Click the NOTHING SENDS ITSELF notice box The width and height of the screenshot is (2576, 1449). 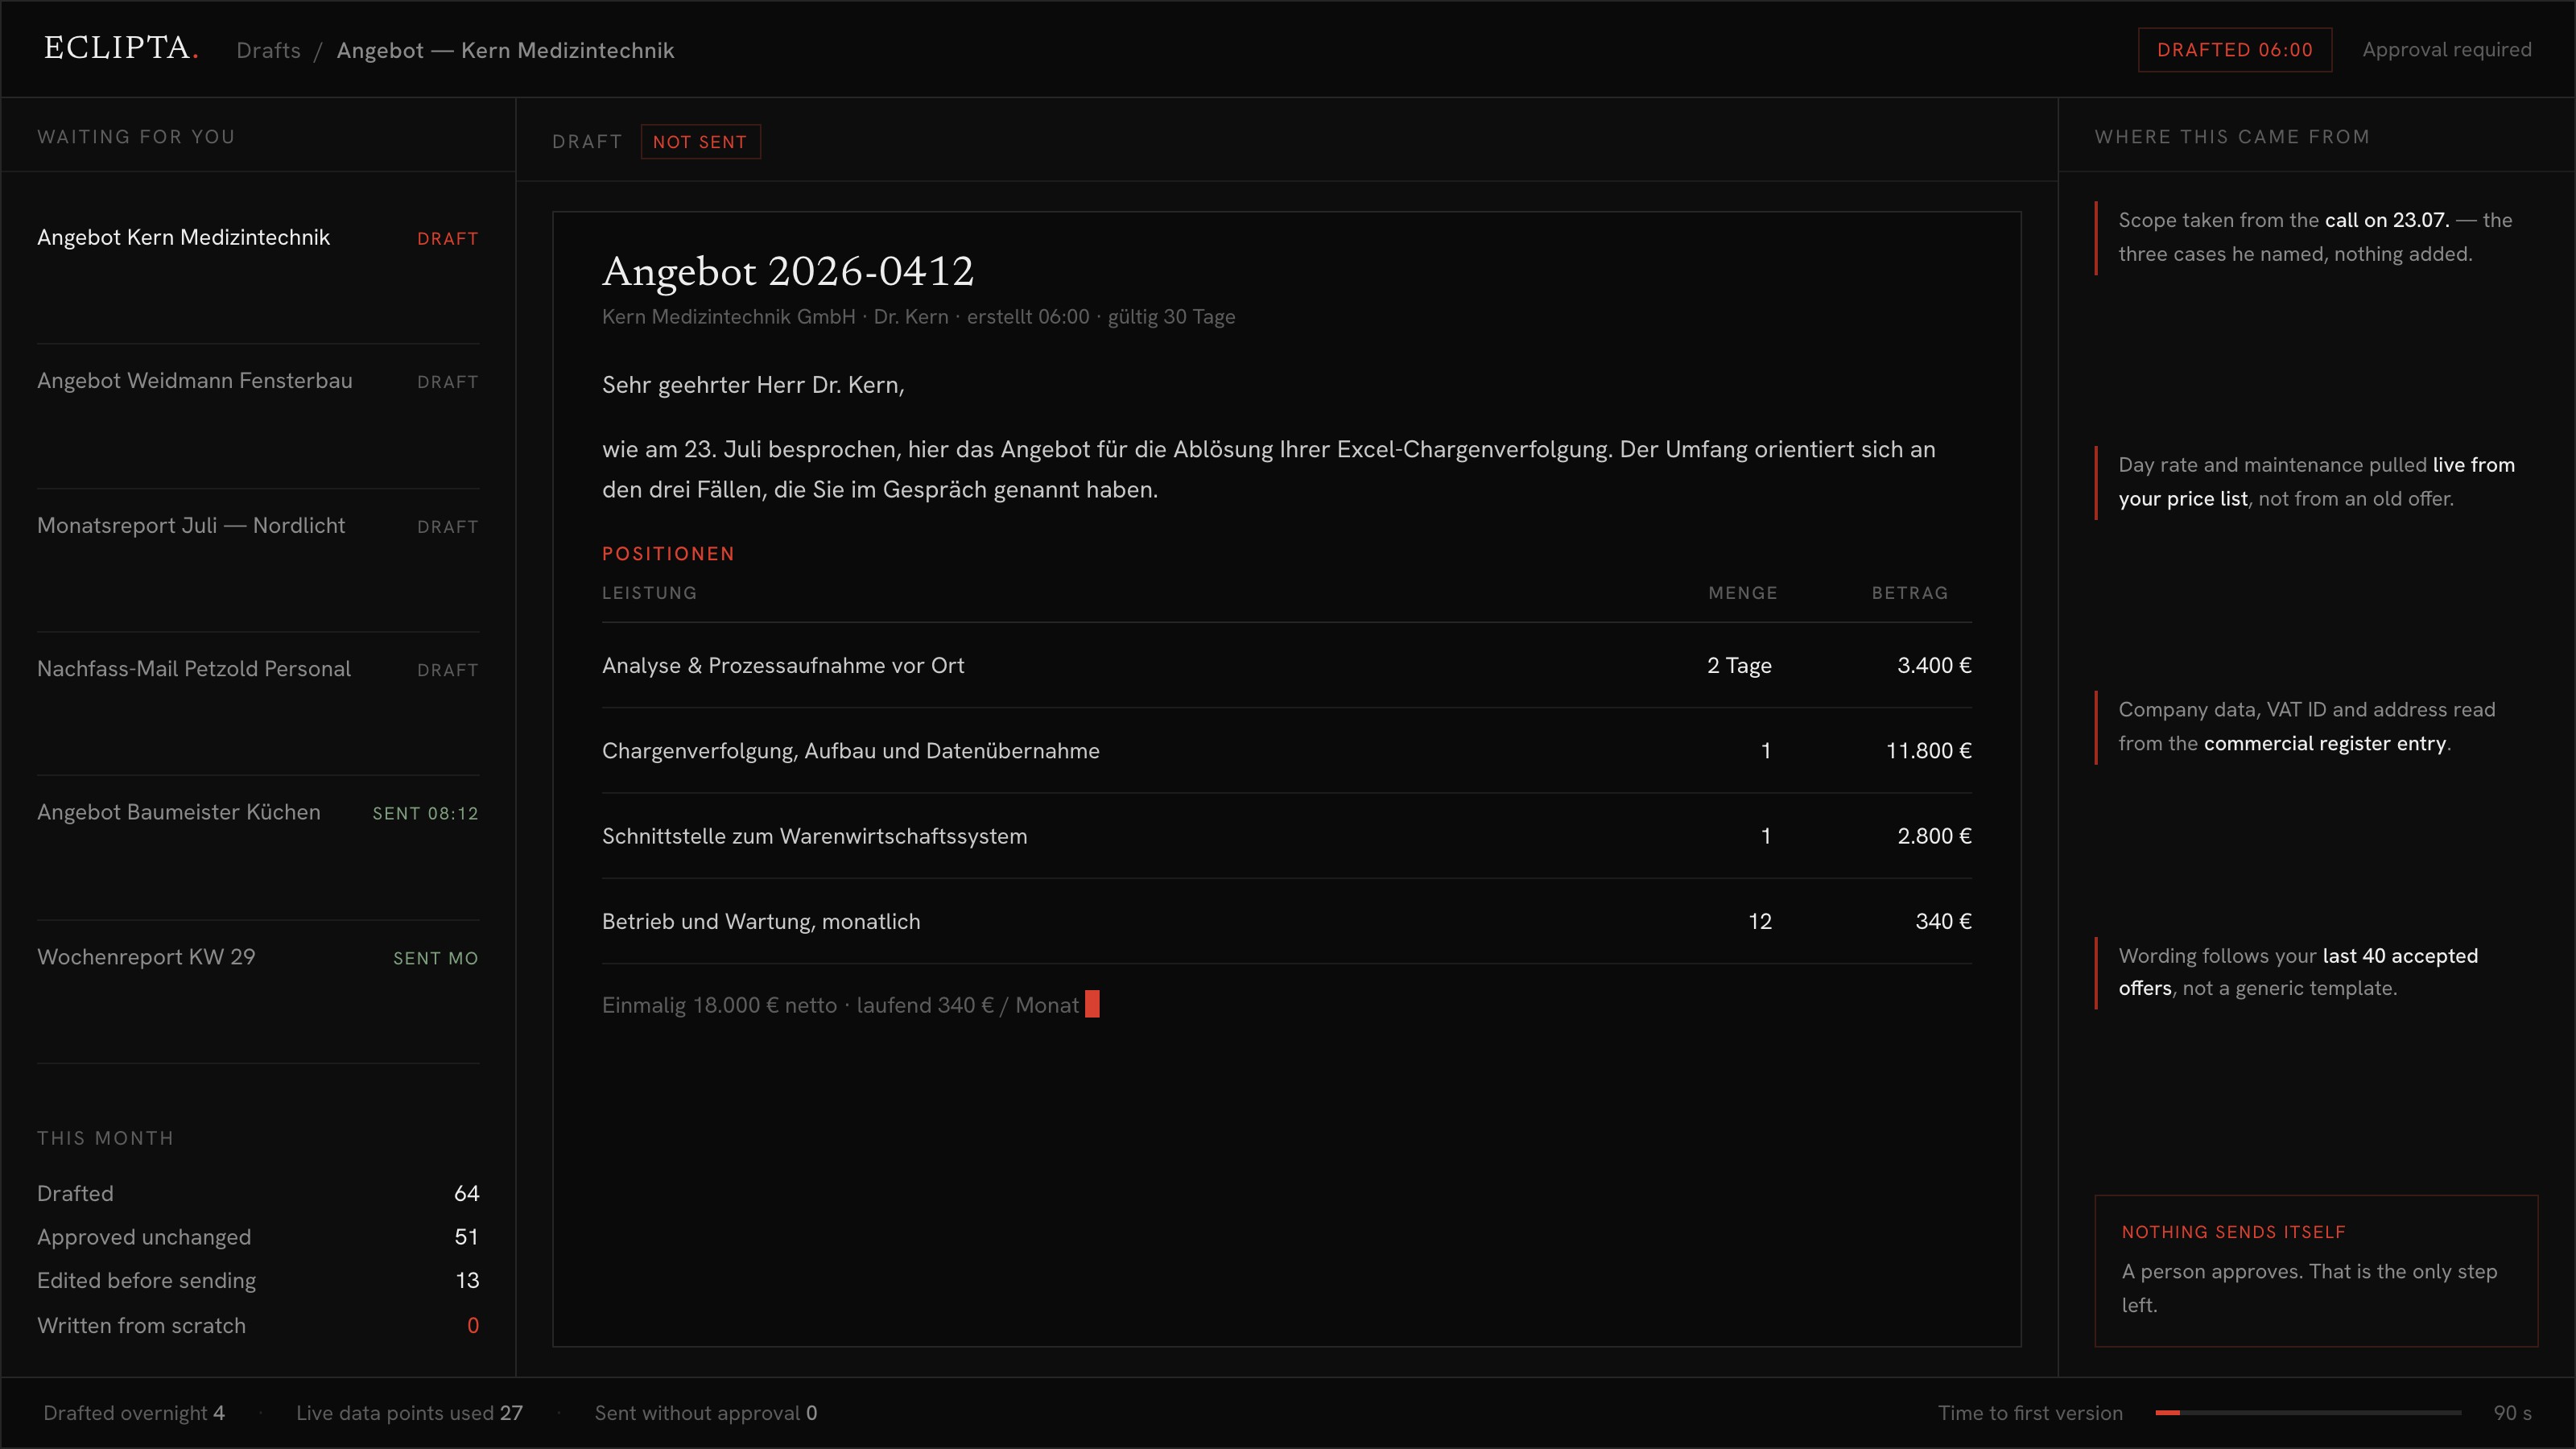click(x=2316, y=1271)
